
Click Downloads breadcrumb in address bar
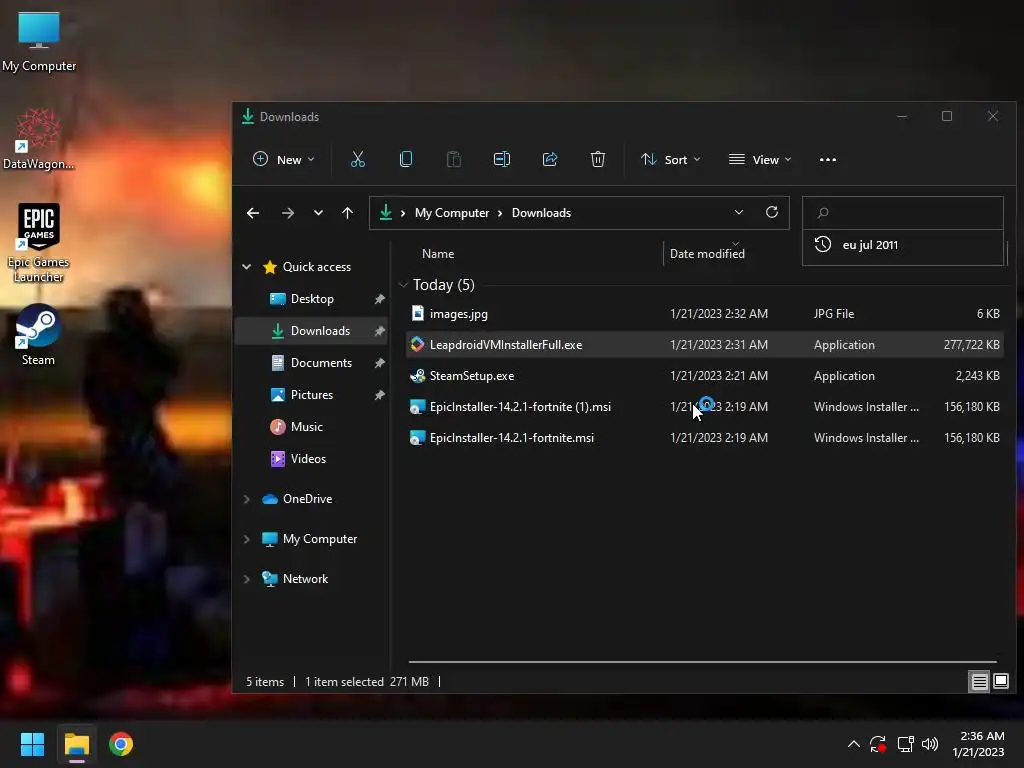pyautogui.click(x=541, y=213)
